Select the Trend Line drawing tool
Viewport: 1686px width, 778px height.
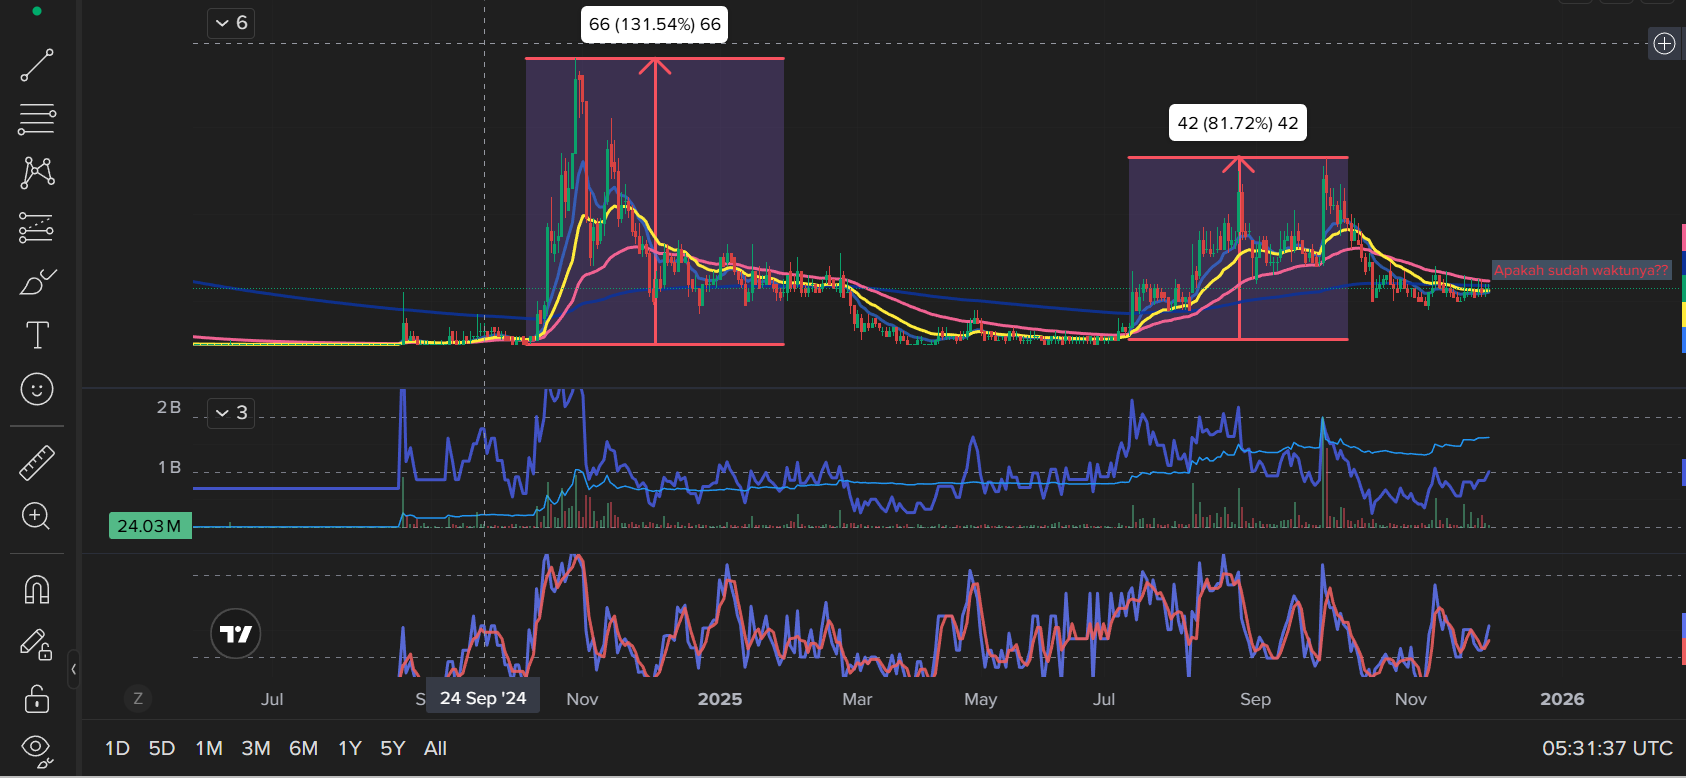click(37, 65)
